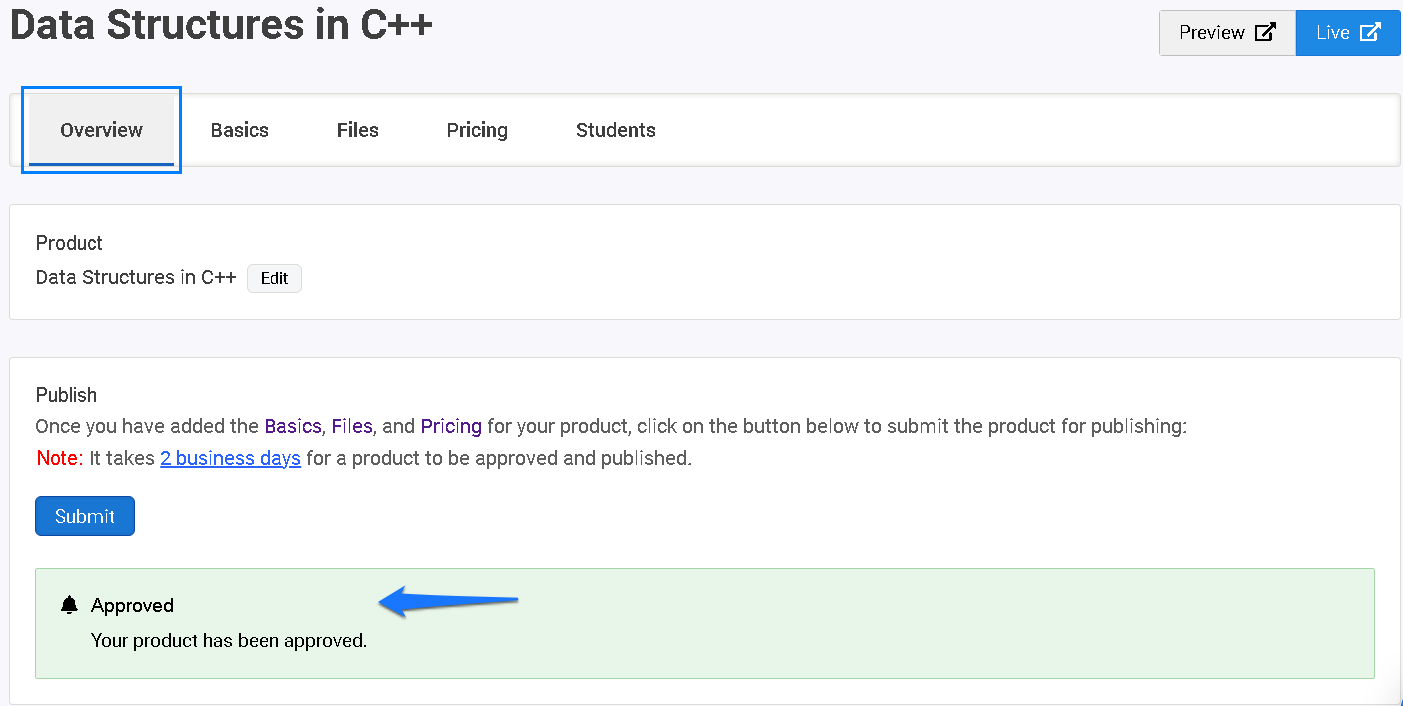The image size is (1403, 706).
Task: Follow the Files link in the Publish text
Action: 352,426
